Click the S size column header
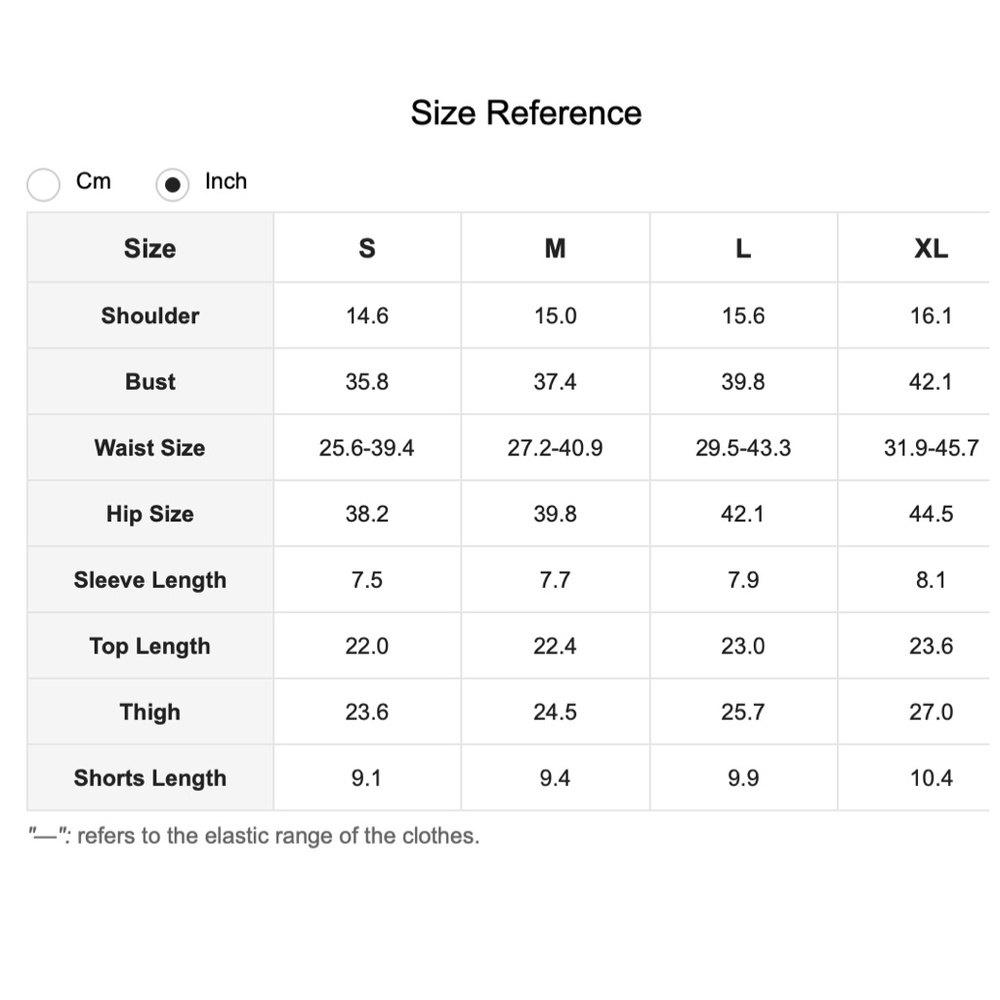Screen dimensions: 1000x1000 coord(366,249)
